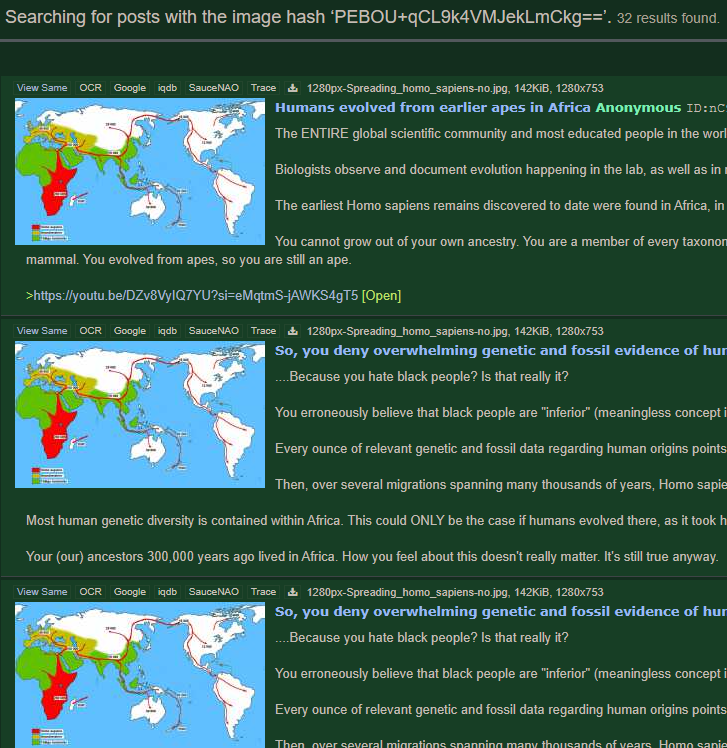This screenshot has width=727, height=748.
Task: Click the '32 results found.' text
Action: coord(668,18)
